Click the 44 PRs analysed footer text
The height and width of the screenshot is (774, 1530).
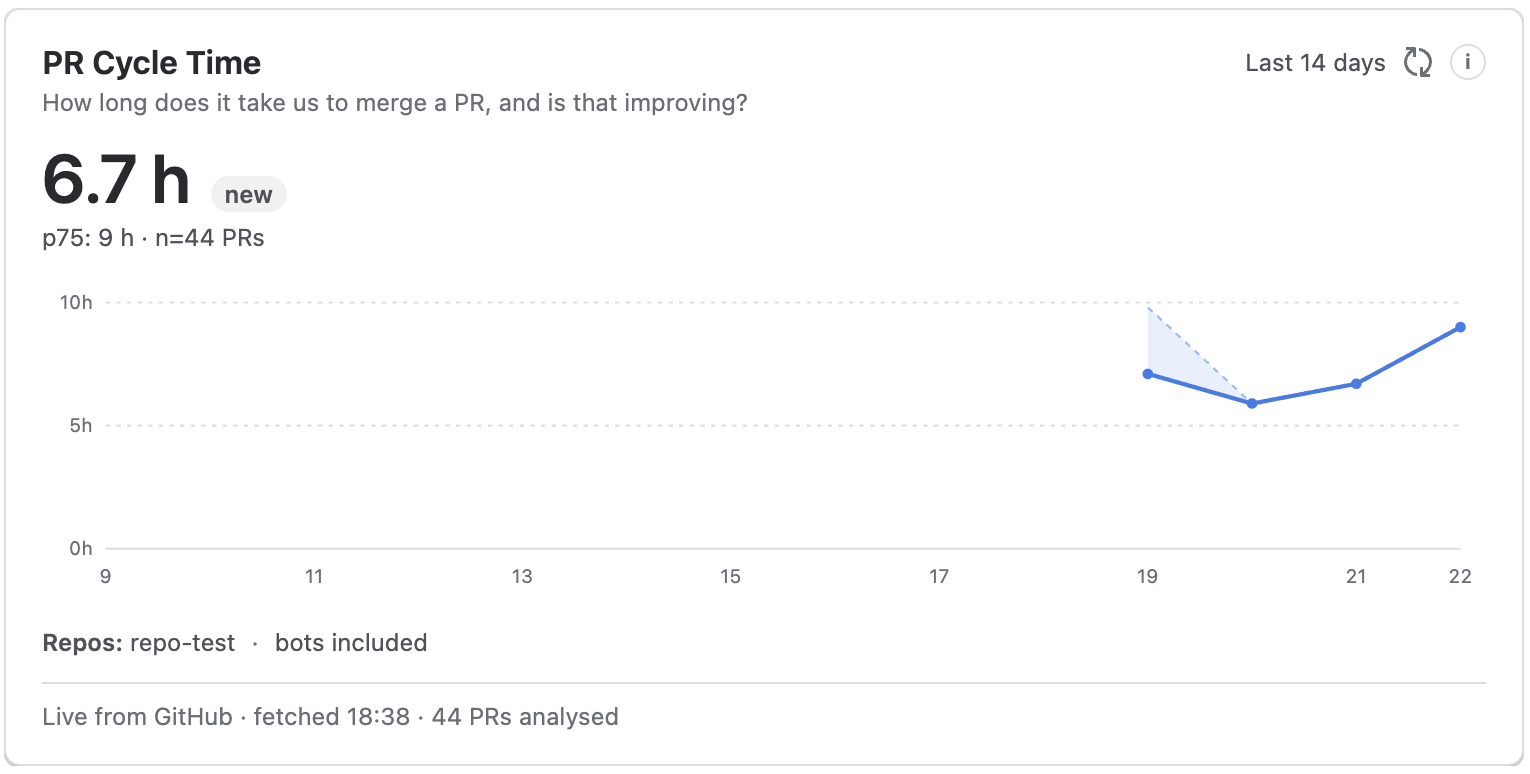pyautogui.click(x=525, y=717)
